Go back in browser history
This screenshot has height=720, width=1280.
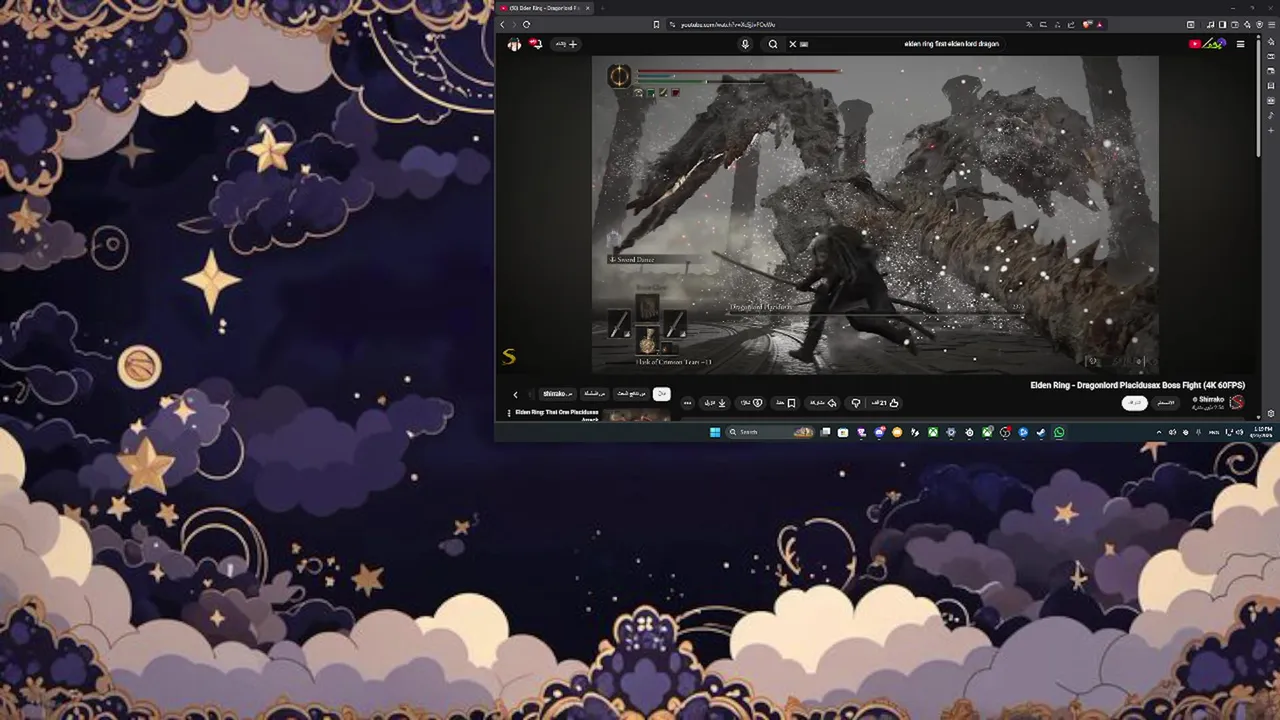click(502, 24)
